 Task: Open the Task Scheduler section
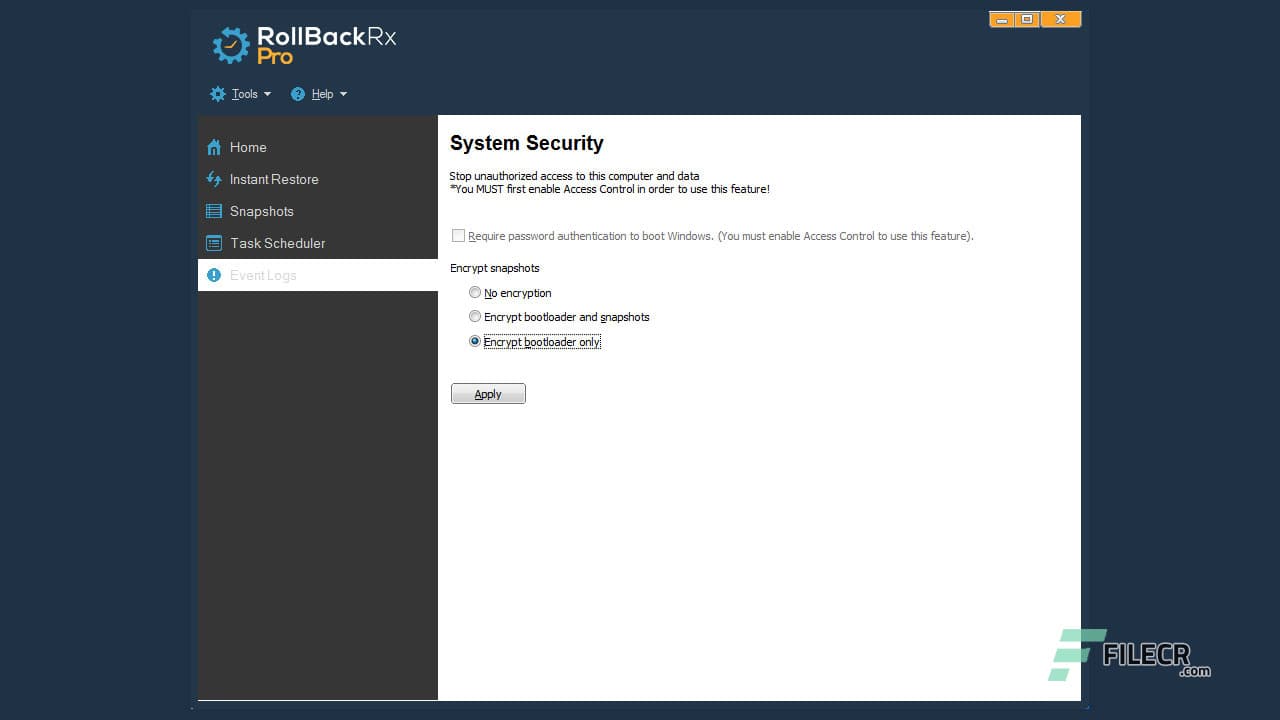pyautogui.click(x=277, y=242)
